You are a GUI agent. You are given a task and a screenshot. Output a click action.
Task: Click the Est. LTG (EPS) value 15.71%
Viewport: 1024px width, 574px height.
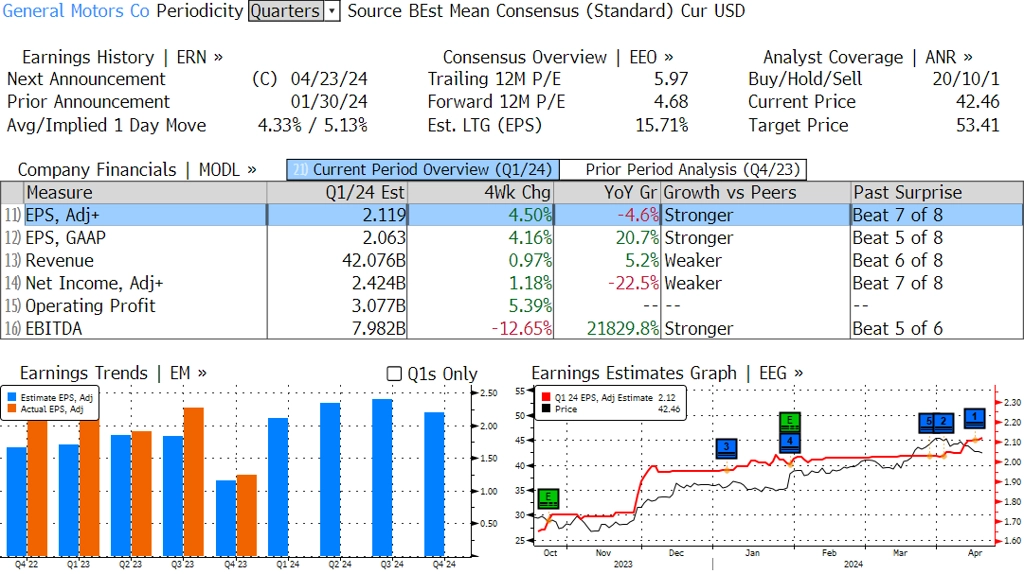tap(662, 125)
